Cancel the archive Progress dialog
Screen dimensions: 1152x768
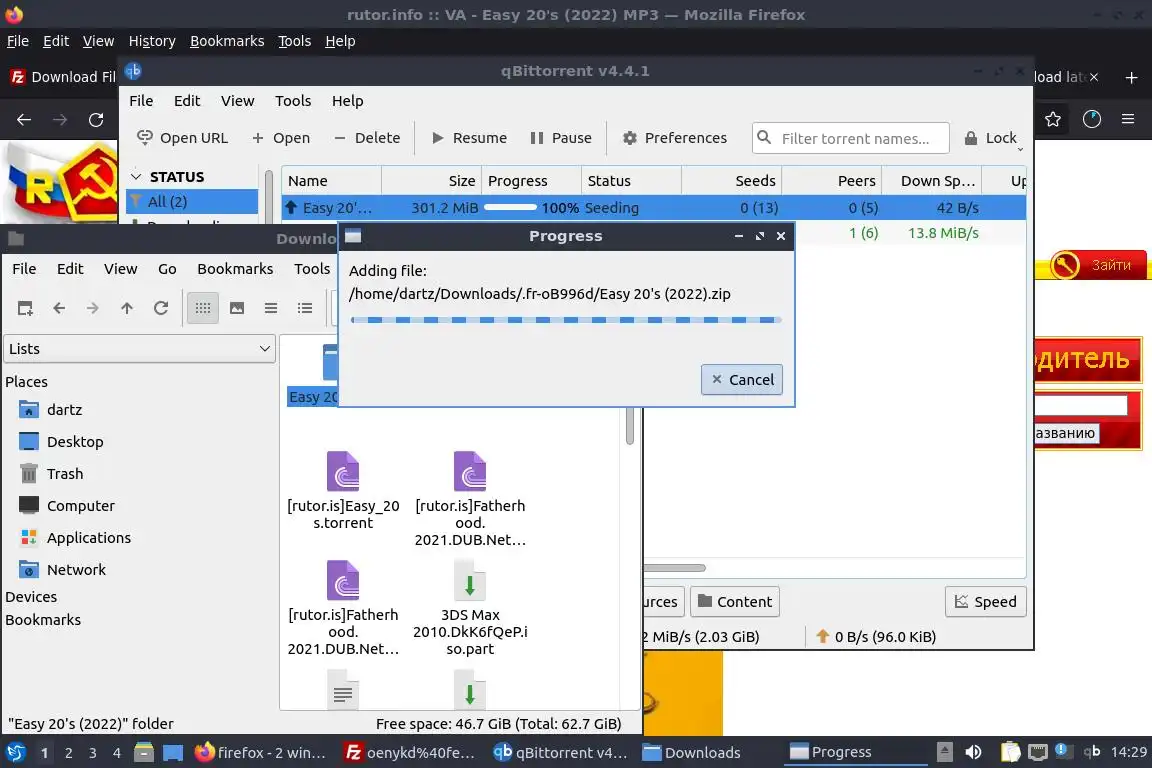(742, 379)
